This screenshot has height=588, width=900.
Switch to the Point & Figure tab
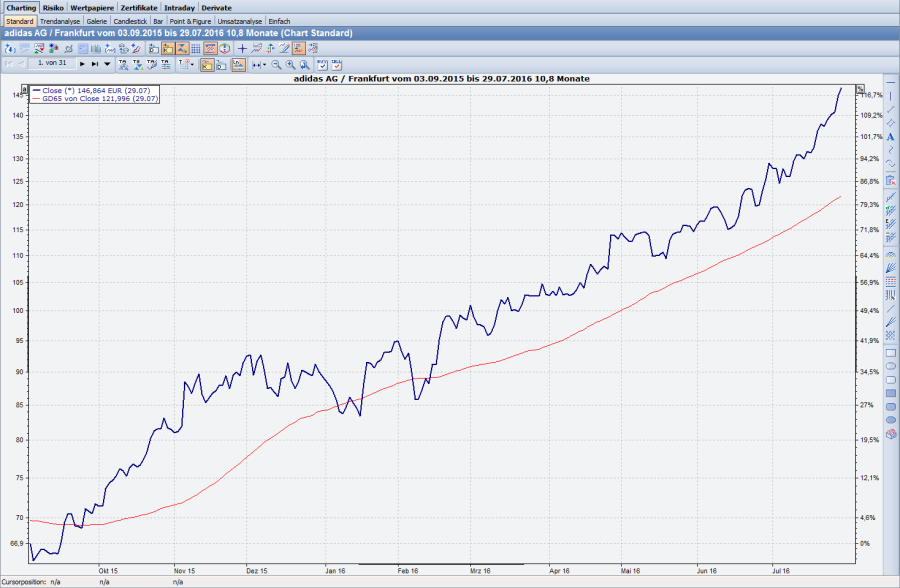tap(192, 20)
